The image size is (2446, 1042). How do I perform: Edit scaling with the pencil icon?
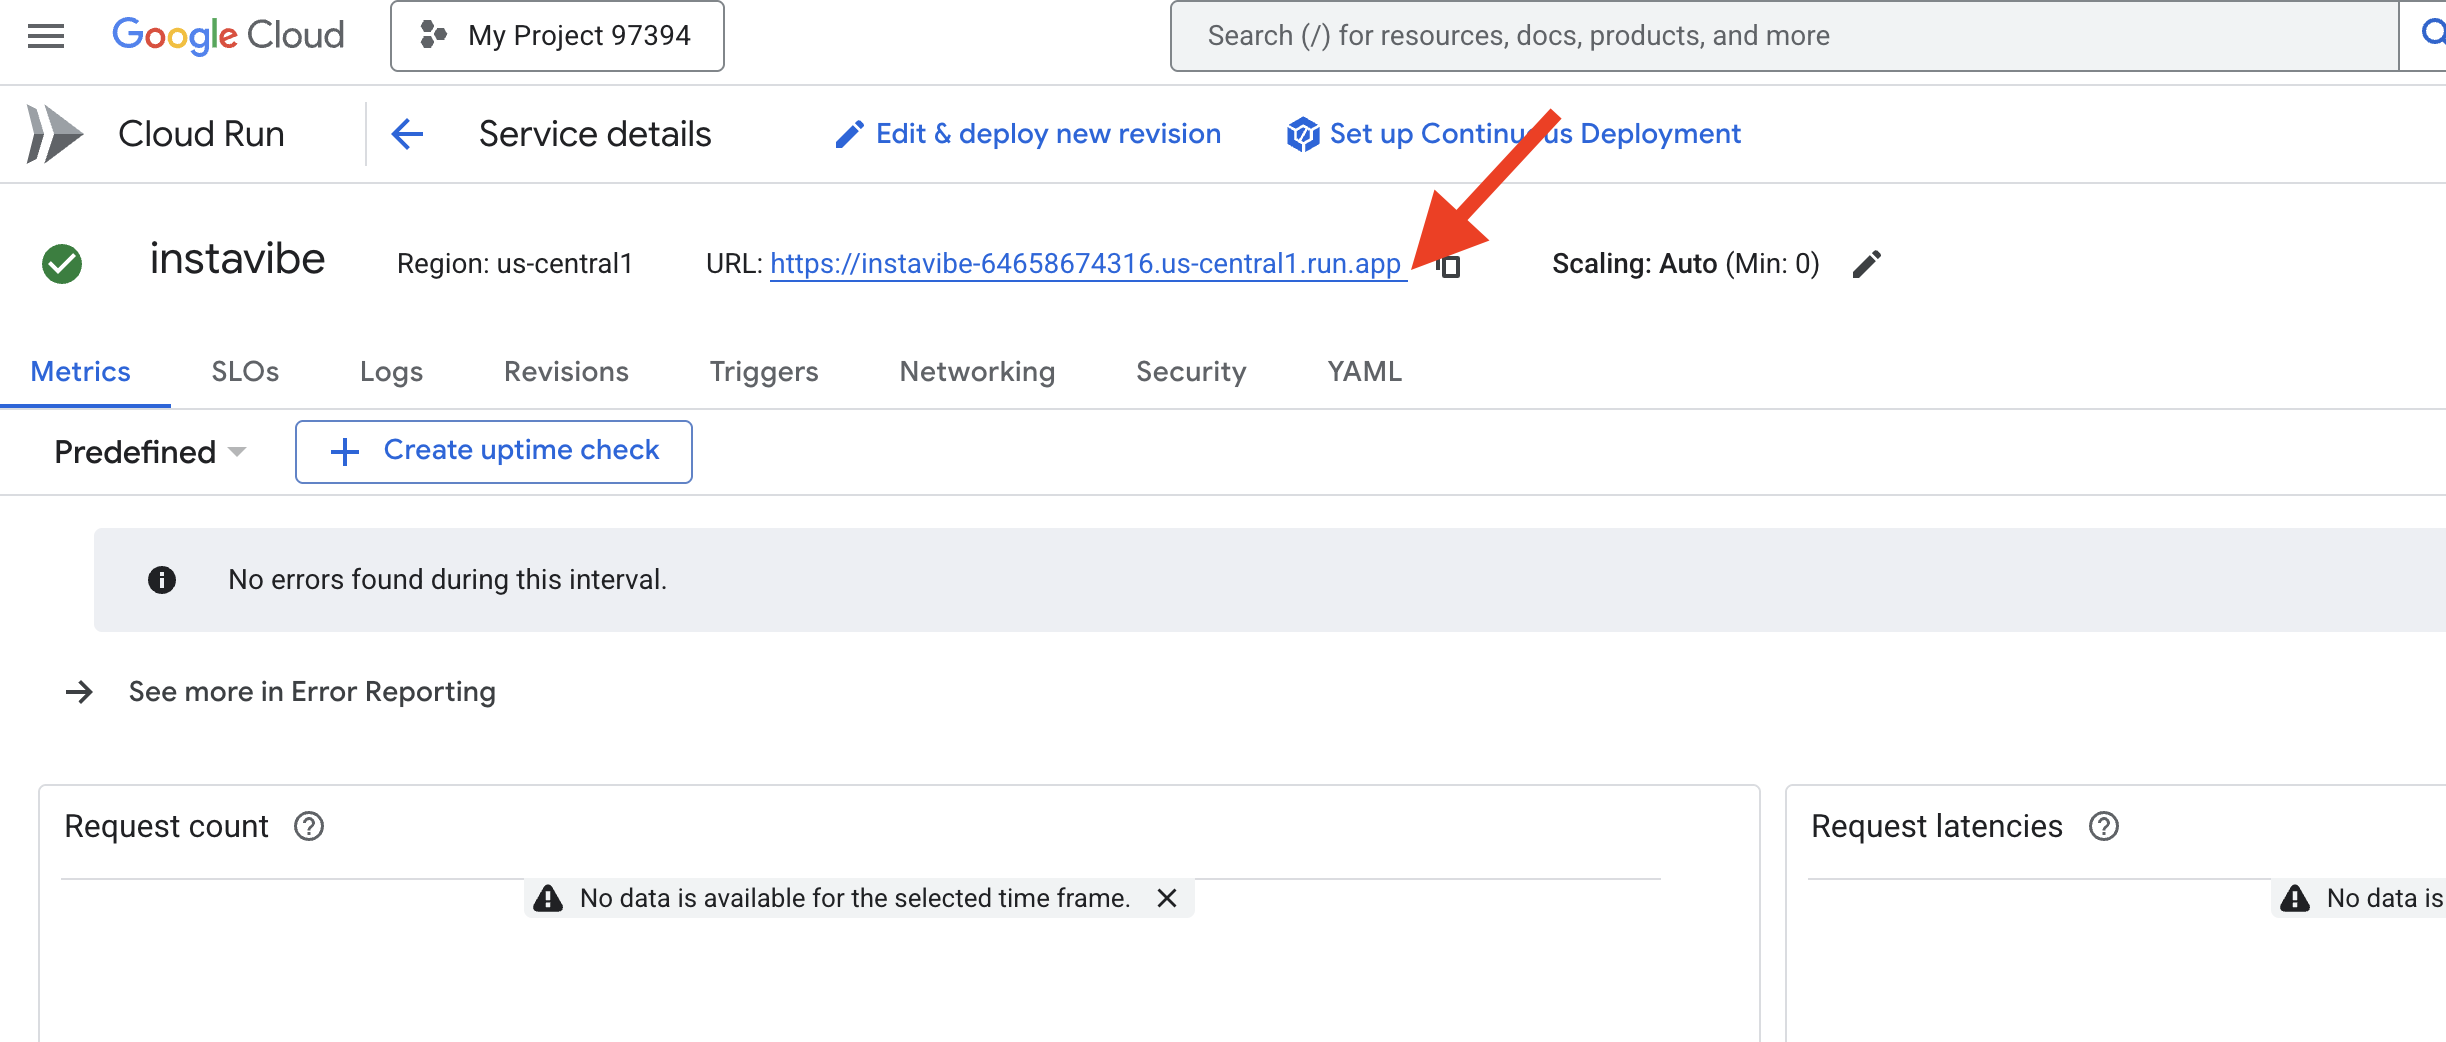click(x=1866, y=264)
